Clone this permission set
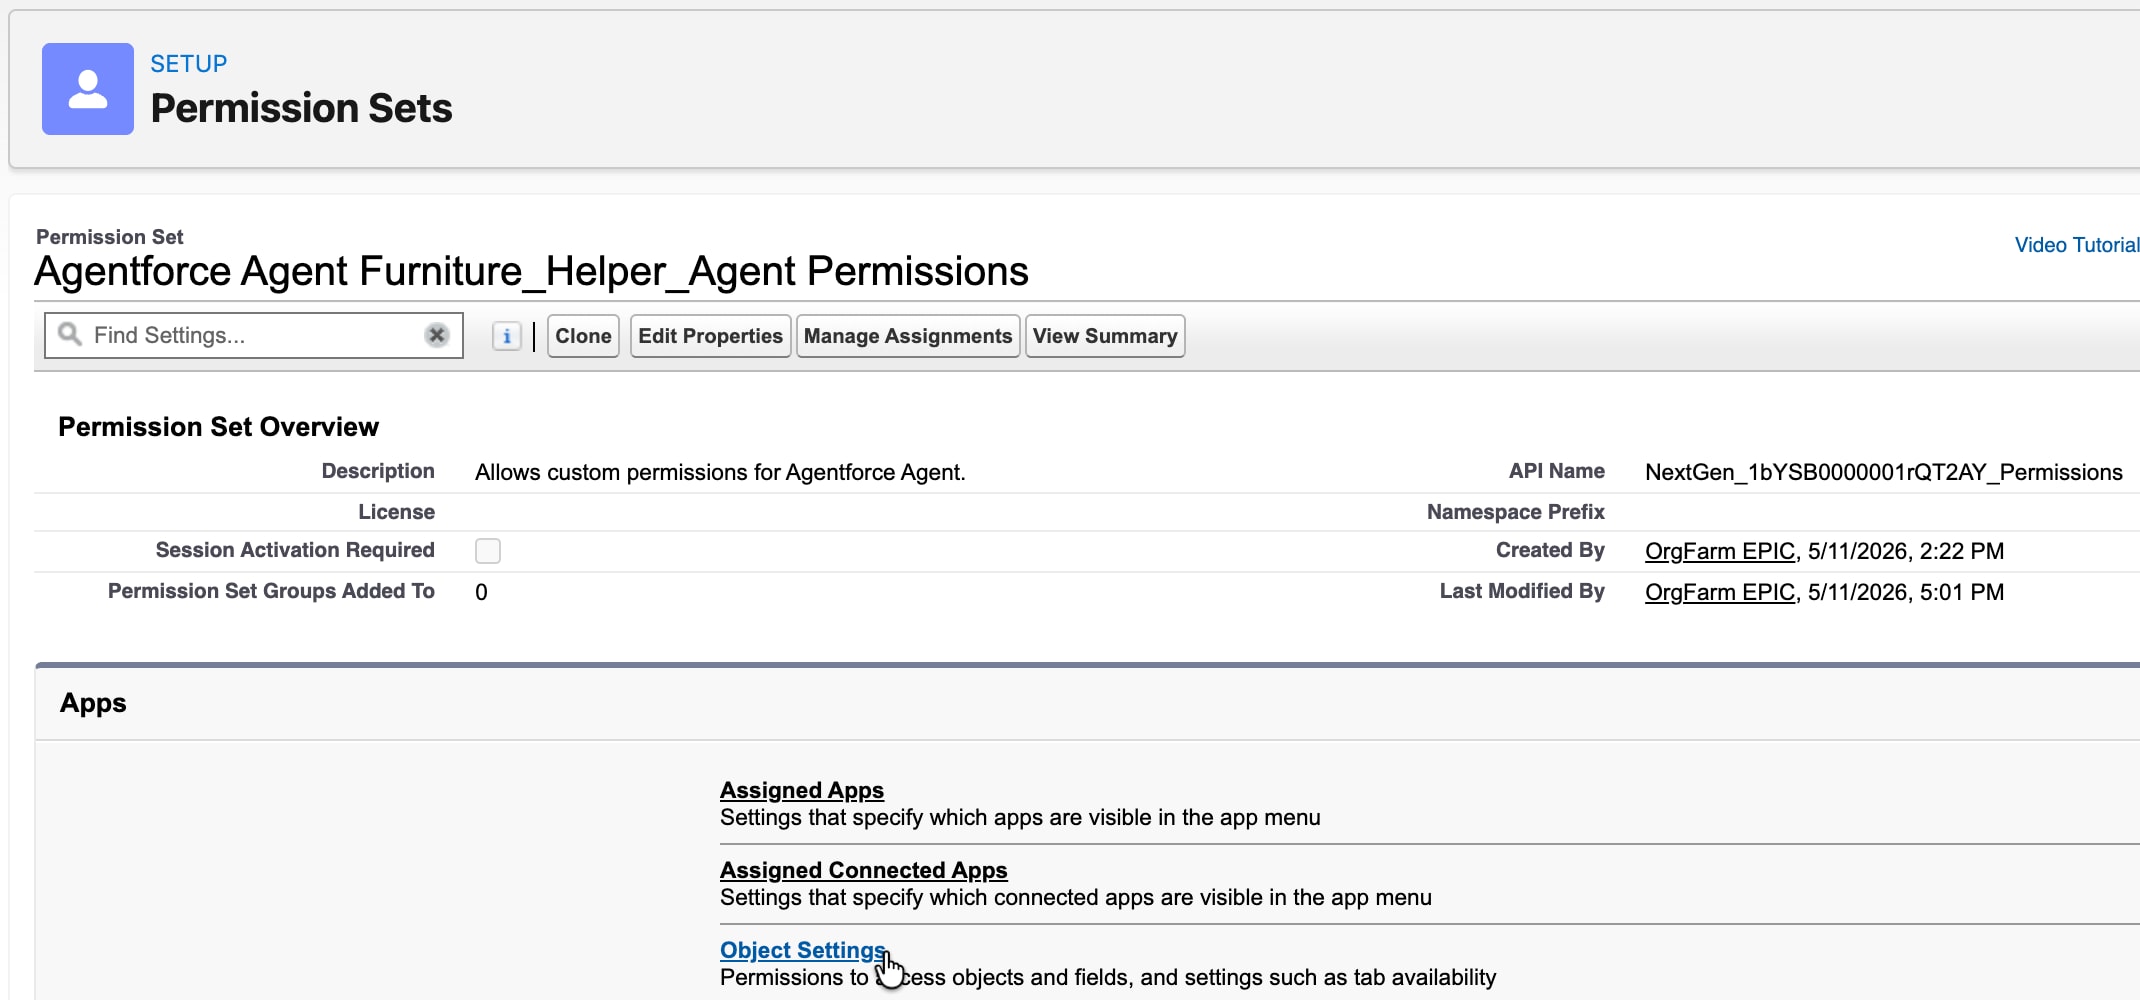This screenshot has height=1000, width=2140. [583, 336]
